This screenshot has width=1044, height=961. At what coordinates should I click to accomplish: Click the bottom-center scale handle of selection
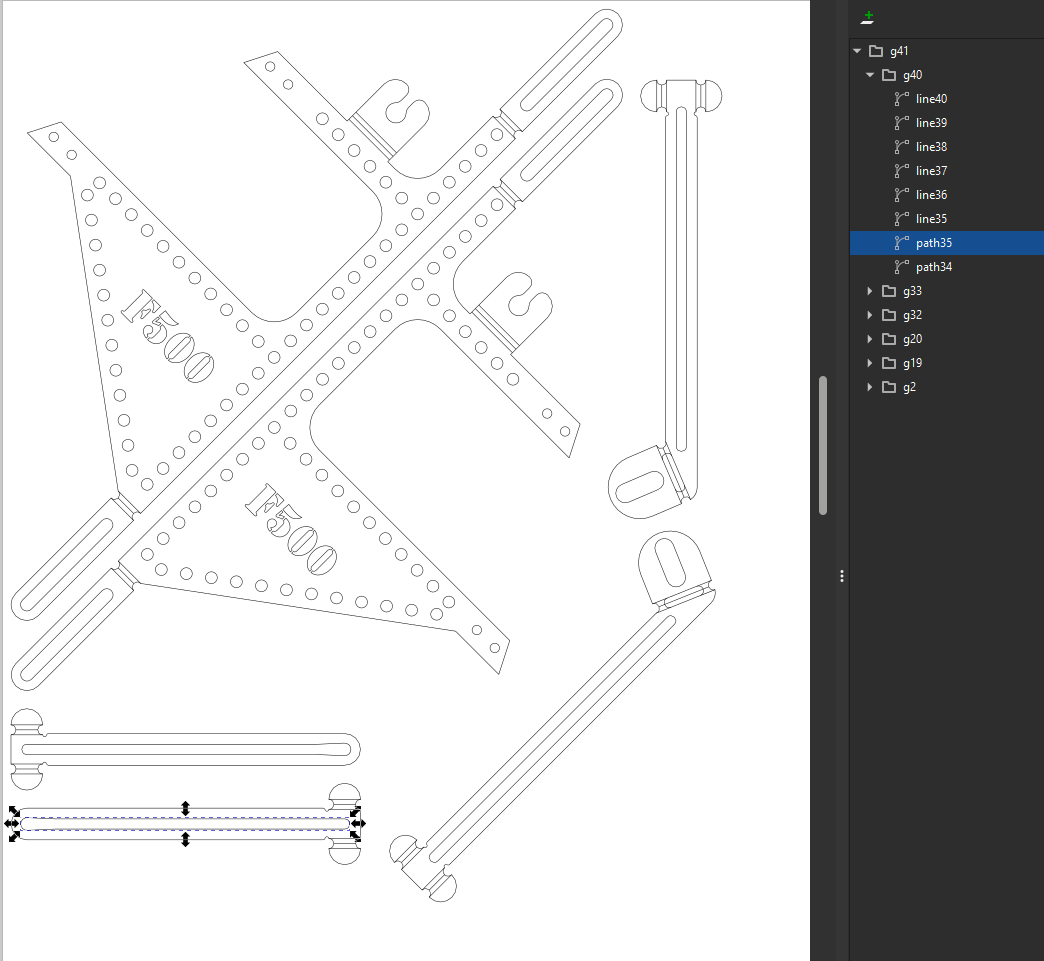click(x=185, y=840)
